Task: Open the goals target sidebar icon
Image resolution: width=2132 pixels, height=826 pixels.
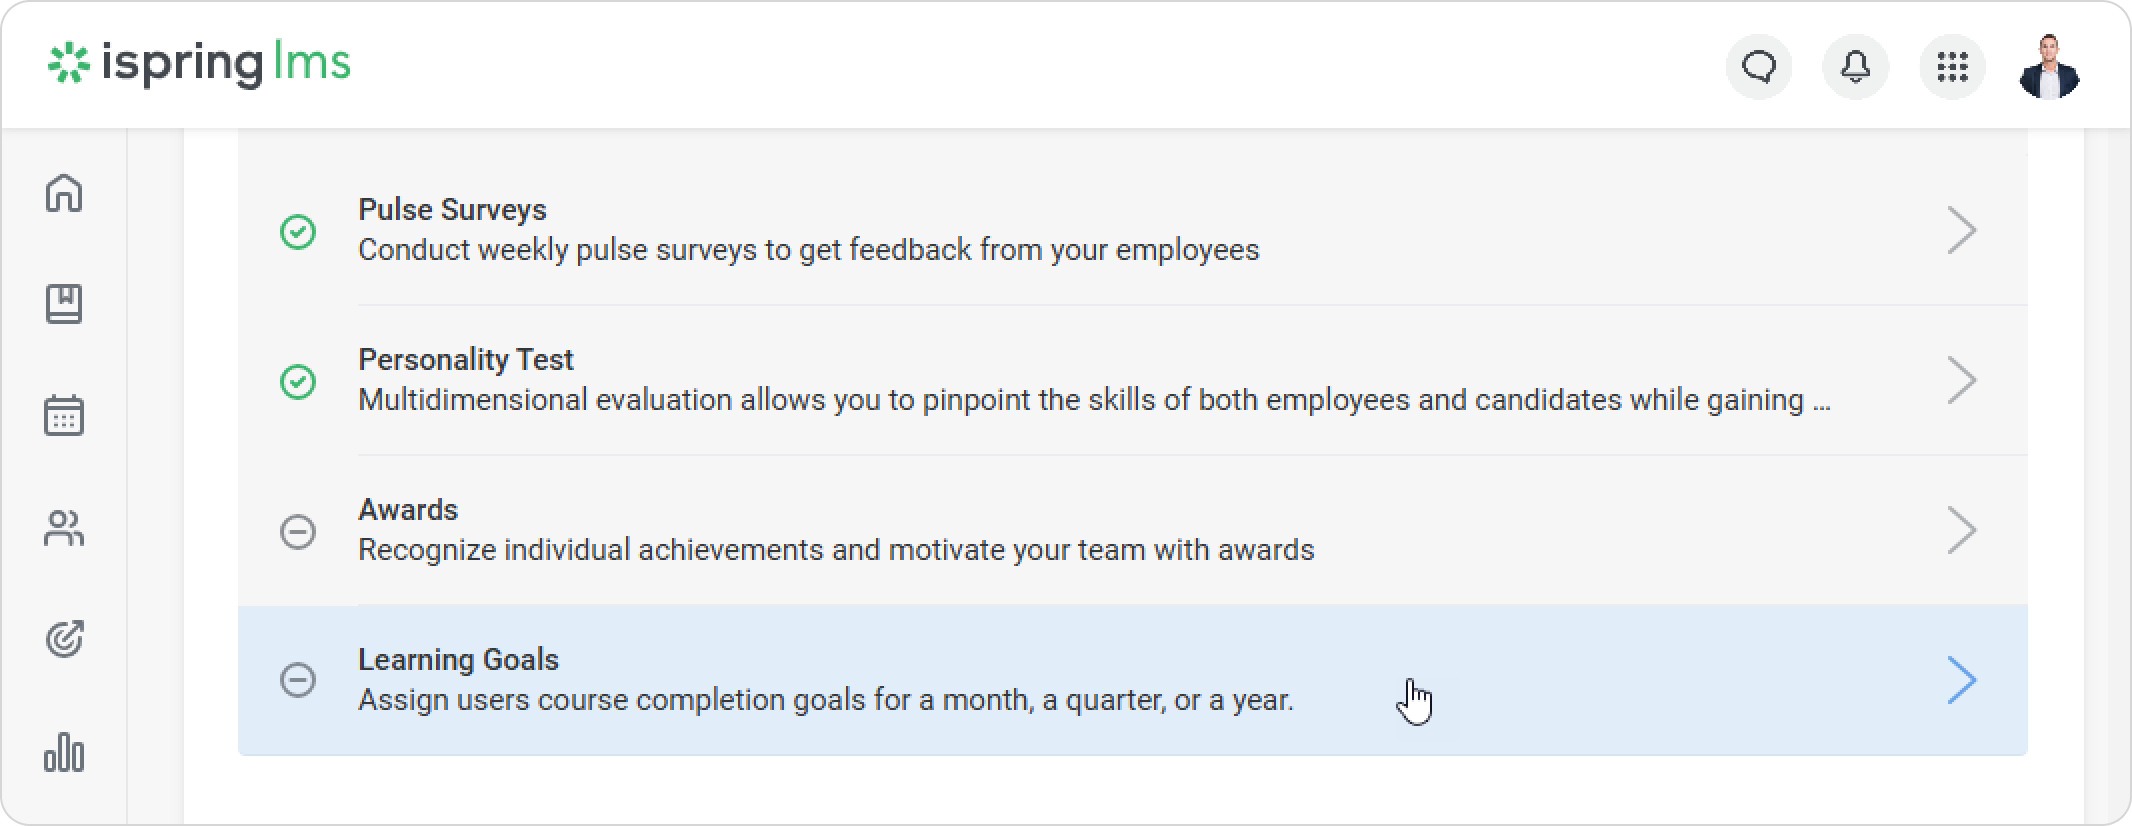Action: click(x=64, y=639)
